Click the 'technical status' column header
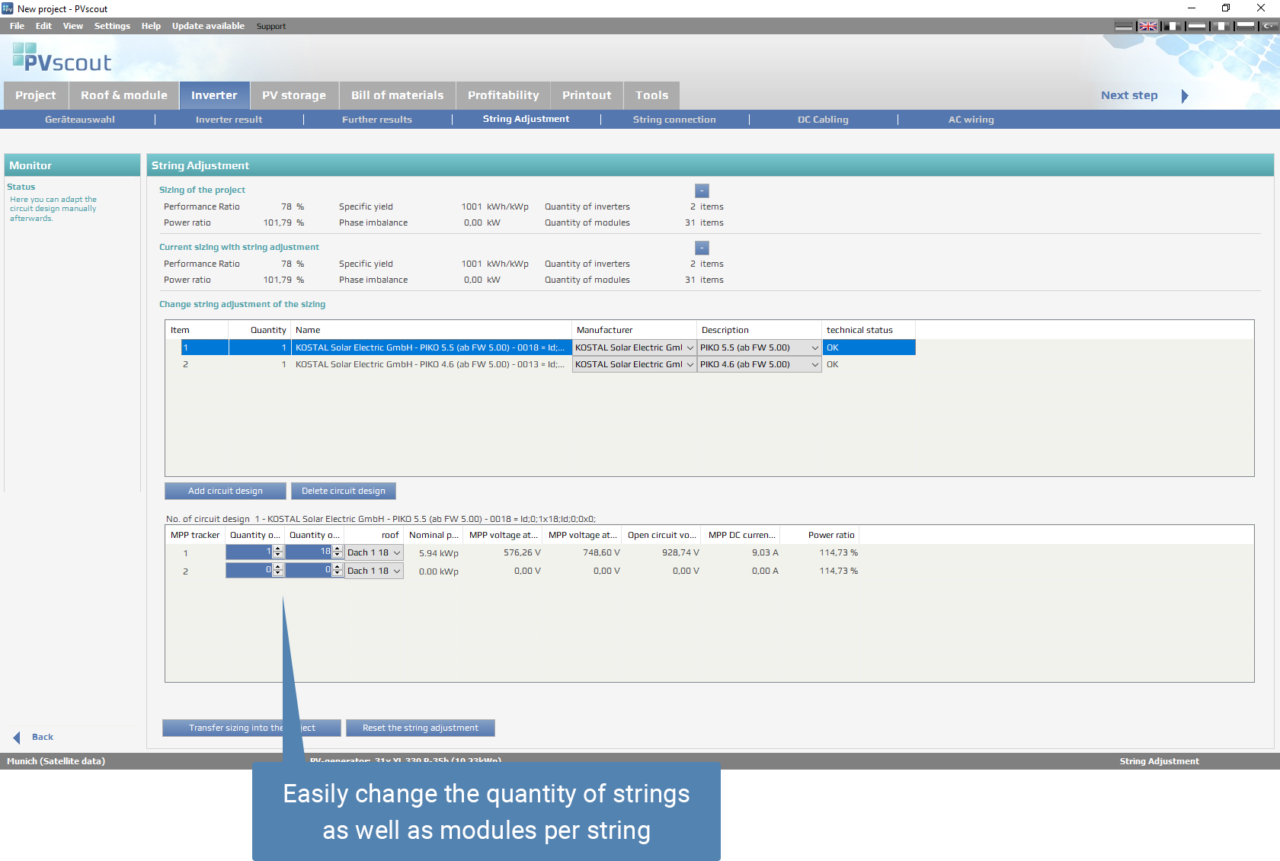1280x861 pixels. pos(868,330)
